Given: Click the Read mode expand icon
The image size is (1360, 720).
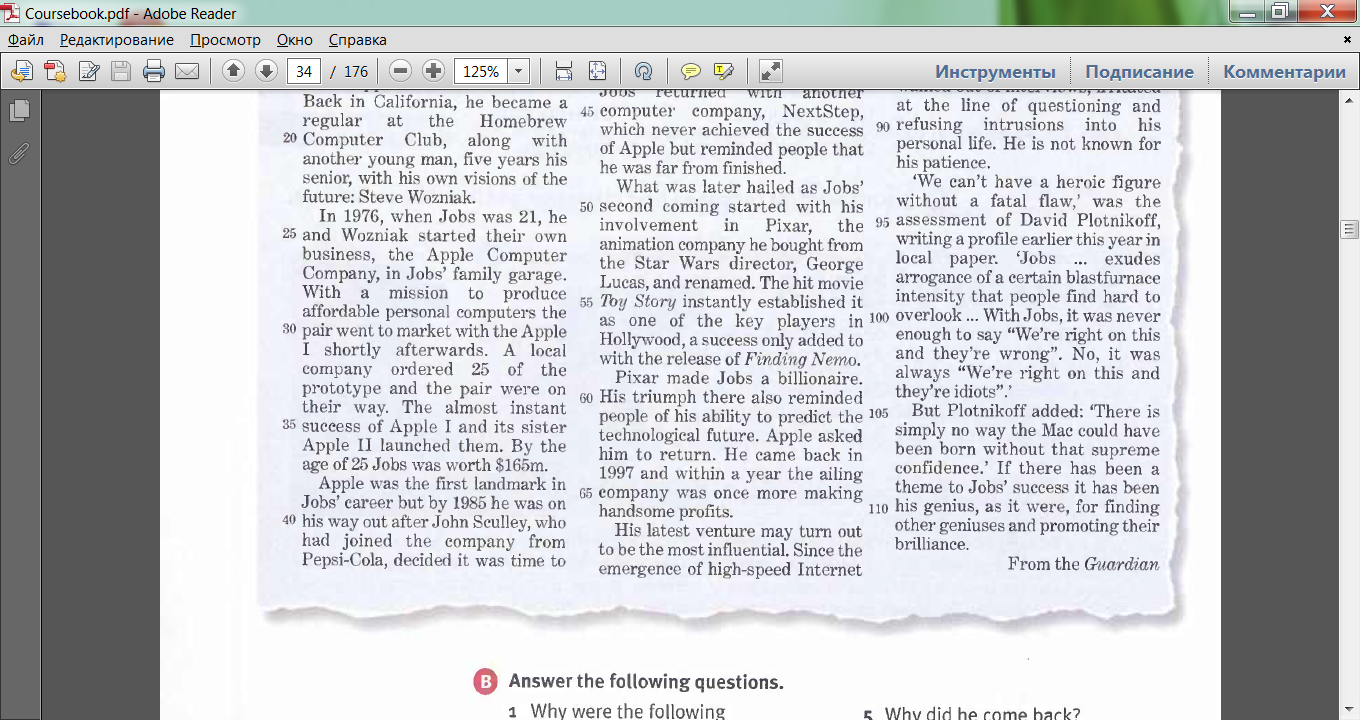Looking at the screenshot, I should coord(770,71).
